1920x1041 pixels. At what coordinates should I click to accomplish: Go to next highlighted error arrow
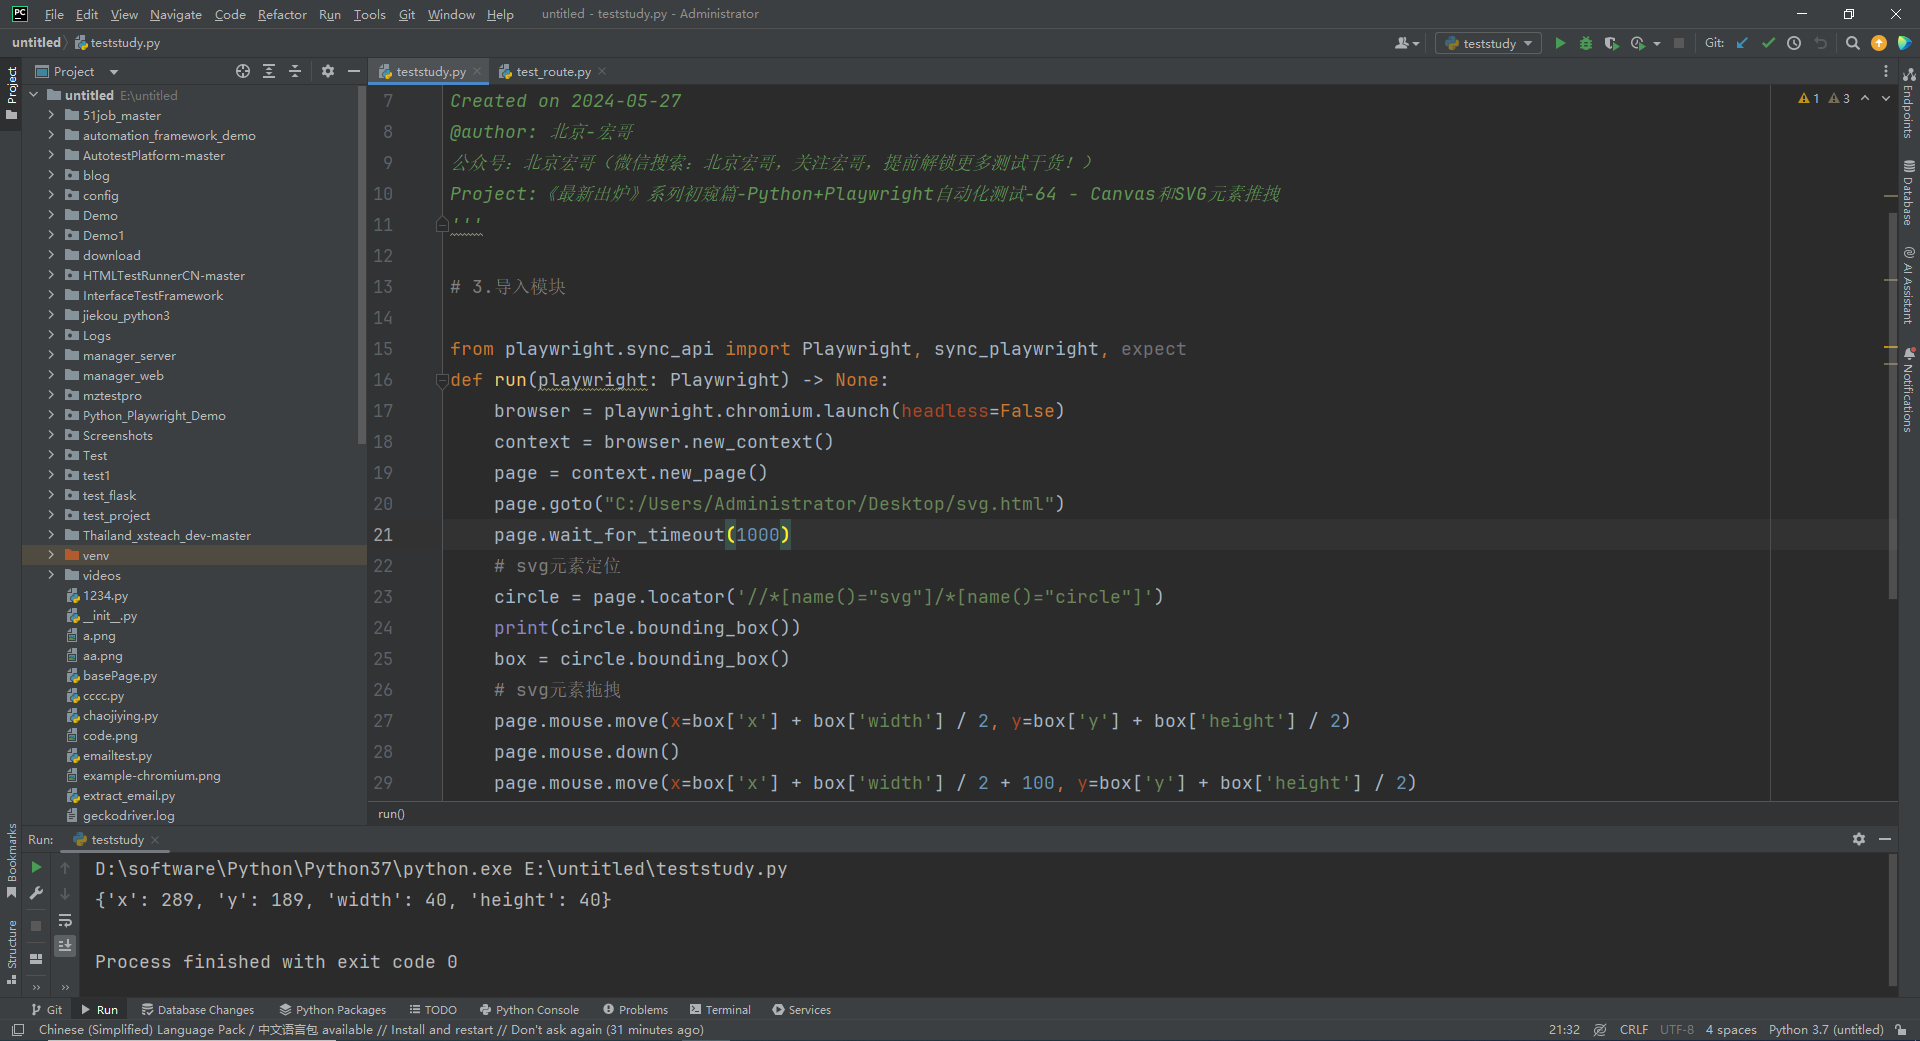1886,98
